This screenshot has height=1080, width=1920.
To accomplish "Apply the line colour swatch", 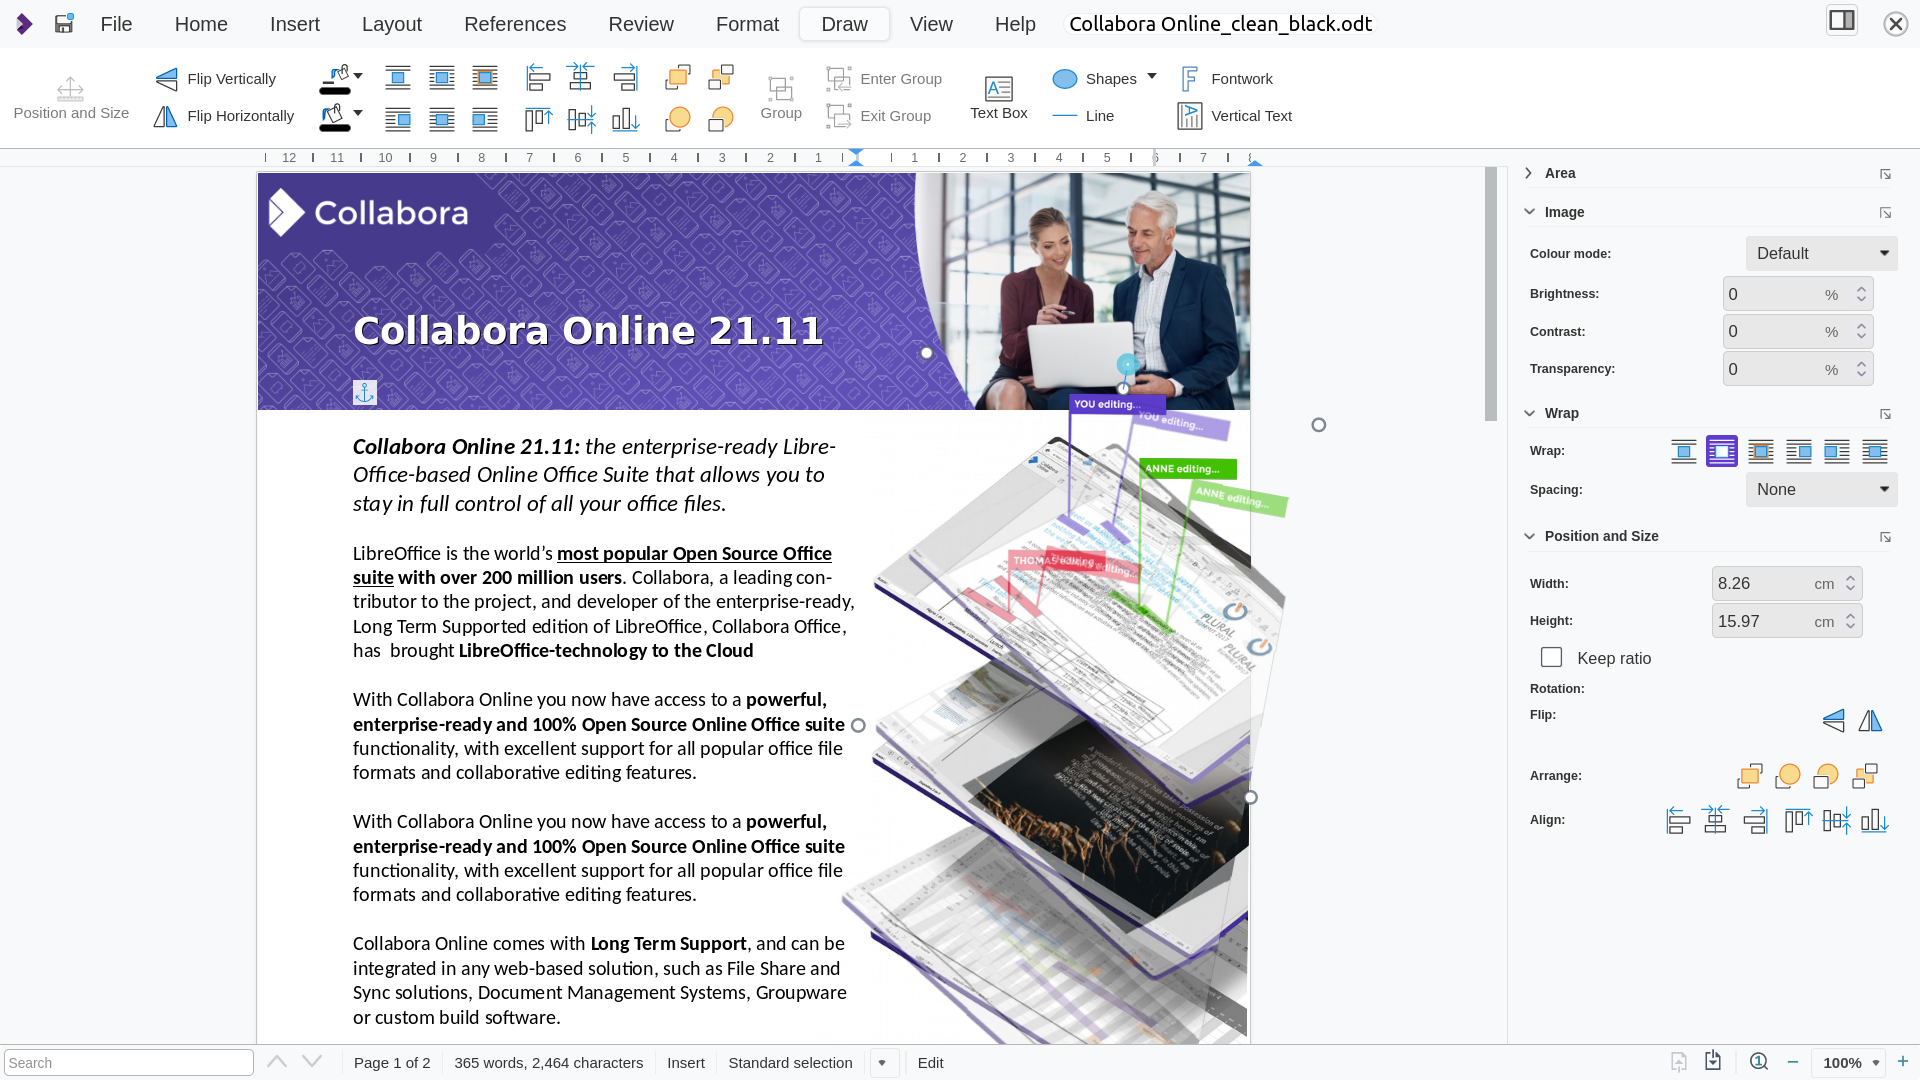I will (x=335, y=79).
